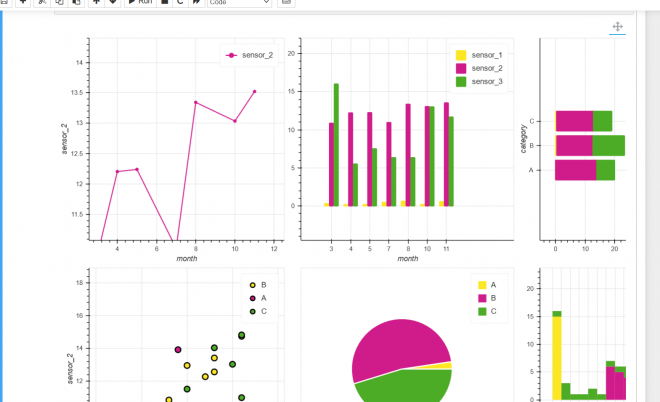Interrupt the kernel with the stop icon
Image resolution: width=660 pixels, height=402 pixels.
[164, 3]
